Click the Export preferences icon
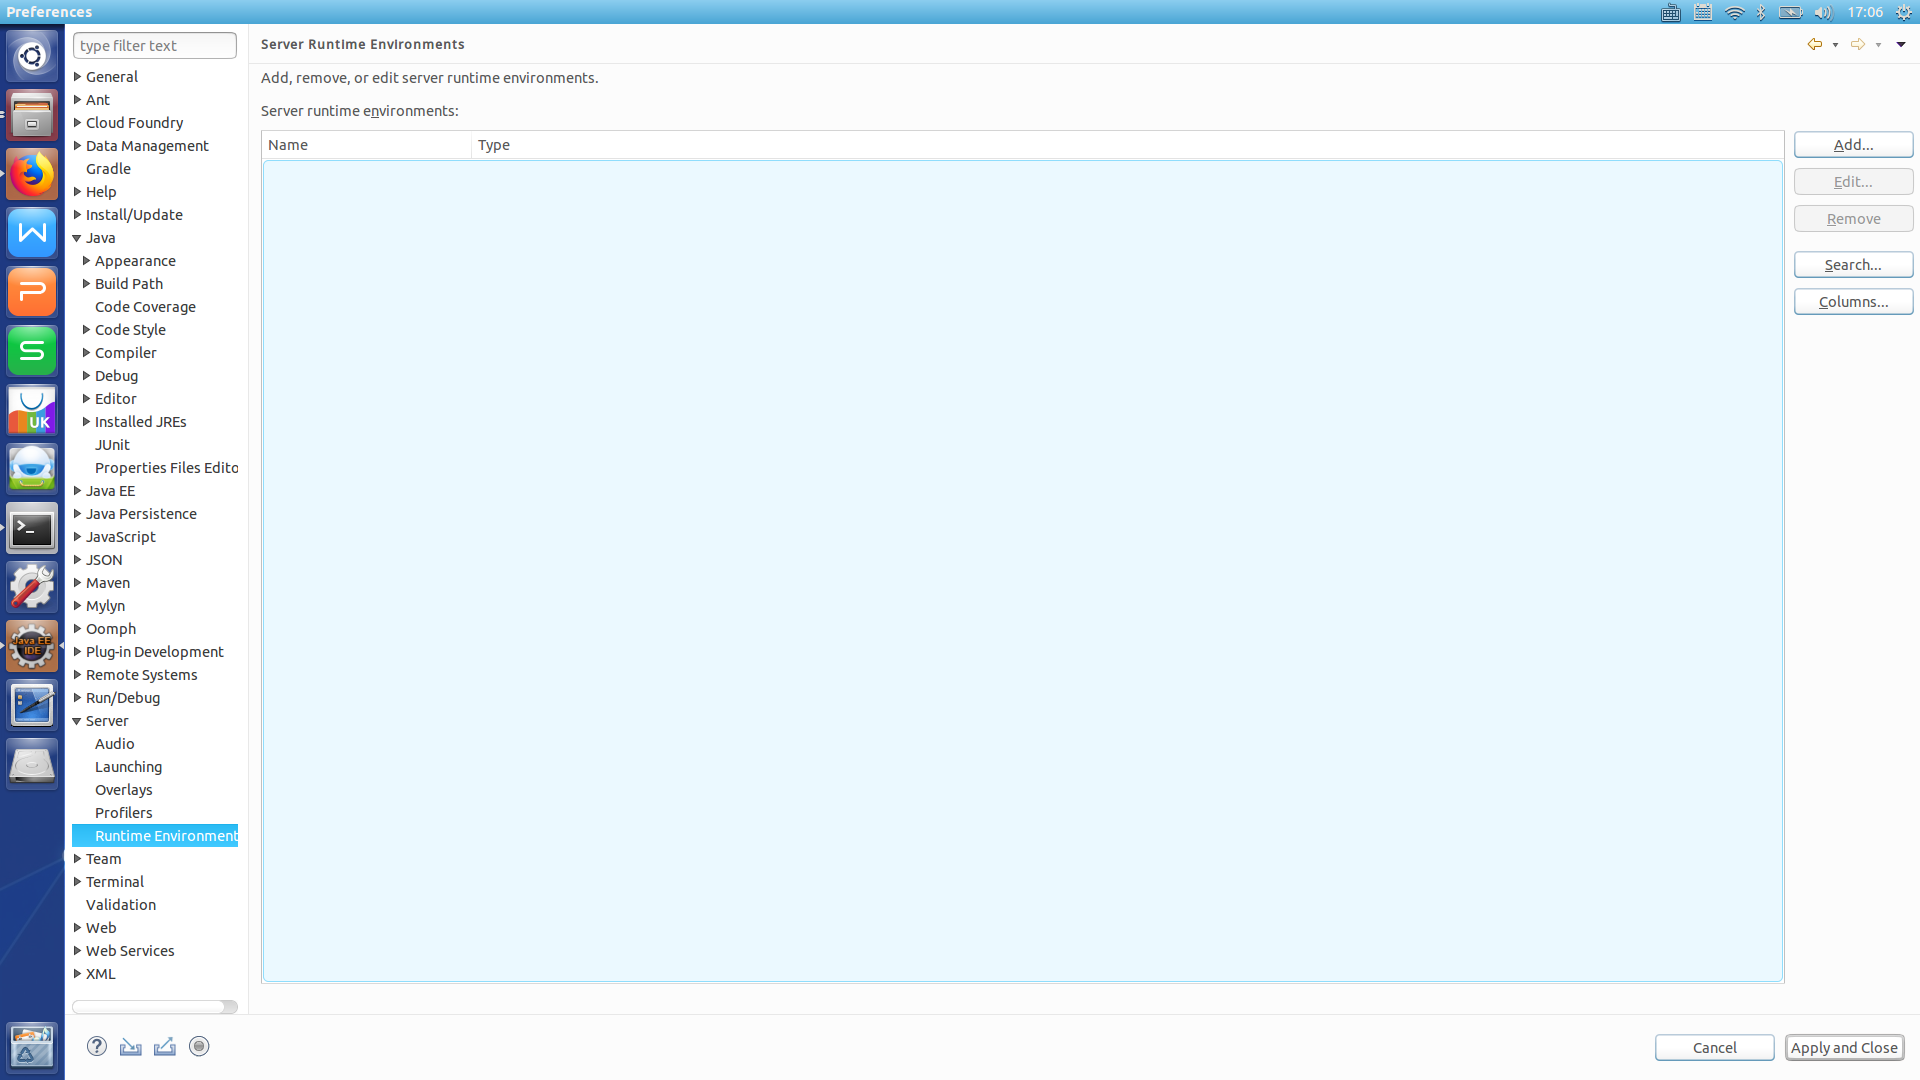The image size is (1920, 1080). (165, 1046)
